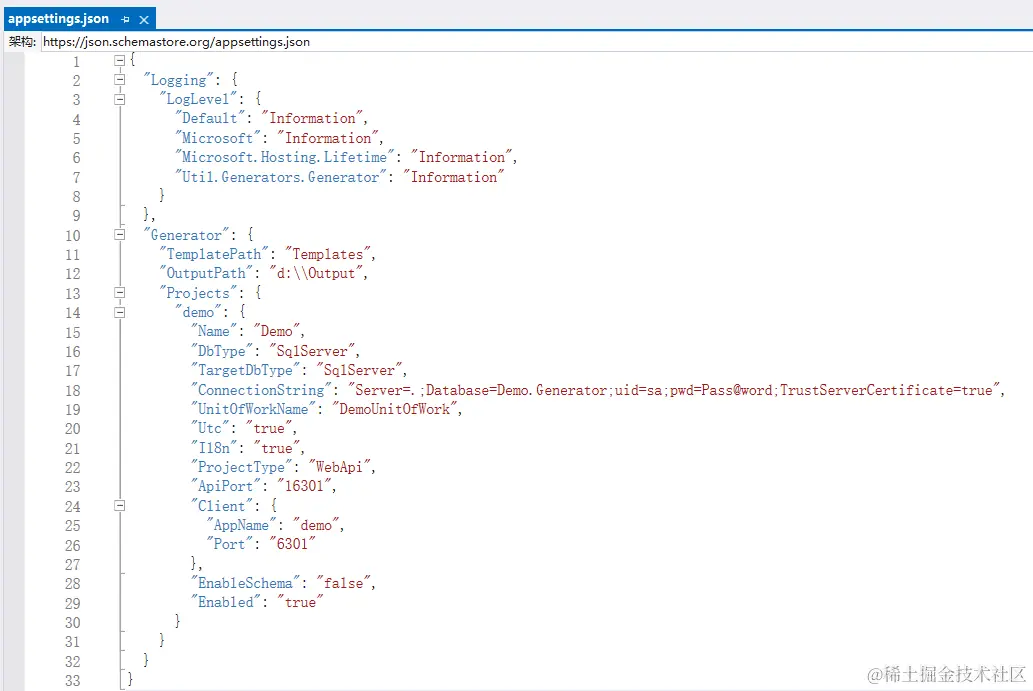Click the "Default" key on line 4
This screenshot has width=1033, height=691.
(x=209, y=119)
